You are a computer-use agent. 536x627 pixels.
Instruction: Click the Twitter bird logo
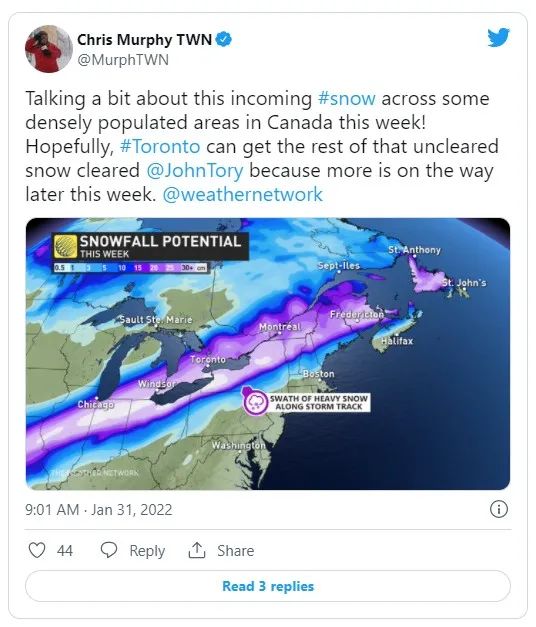point(498,37)
